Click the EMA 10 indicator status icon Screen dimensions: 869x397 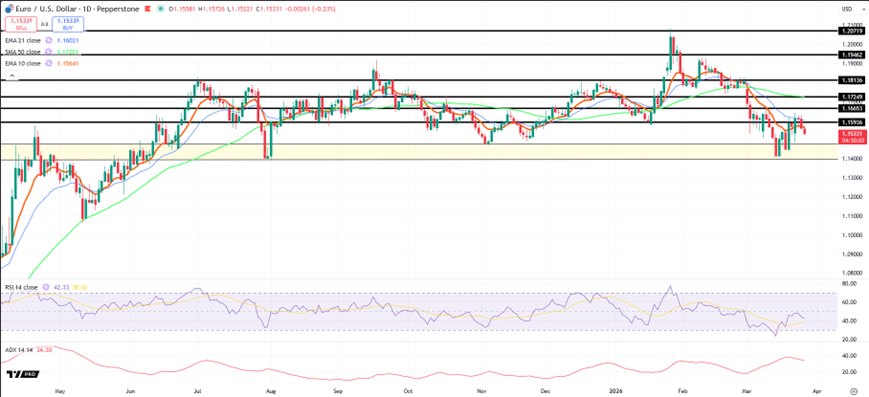pyautogui.click(x=48, y=64)
